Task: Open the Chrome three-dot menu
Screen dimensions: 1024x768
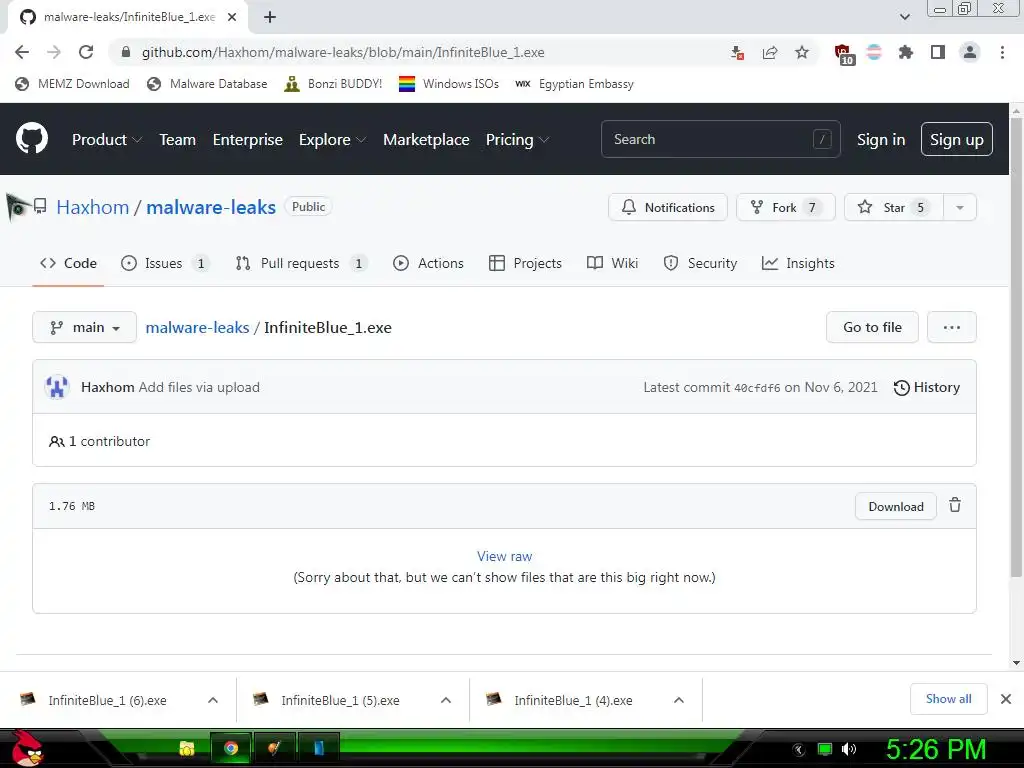Action: pyautogui.click(x=1002, y=52)
